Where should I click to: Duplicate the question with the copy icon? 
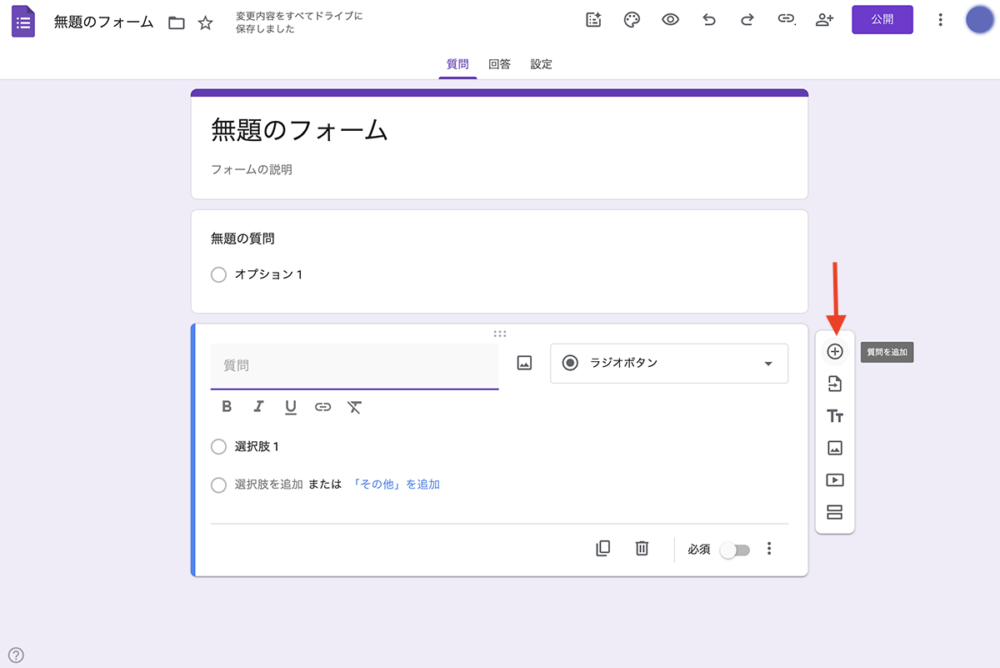[603, 548]
